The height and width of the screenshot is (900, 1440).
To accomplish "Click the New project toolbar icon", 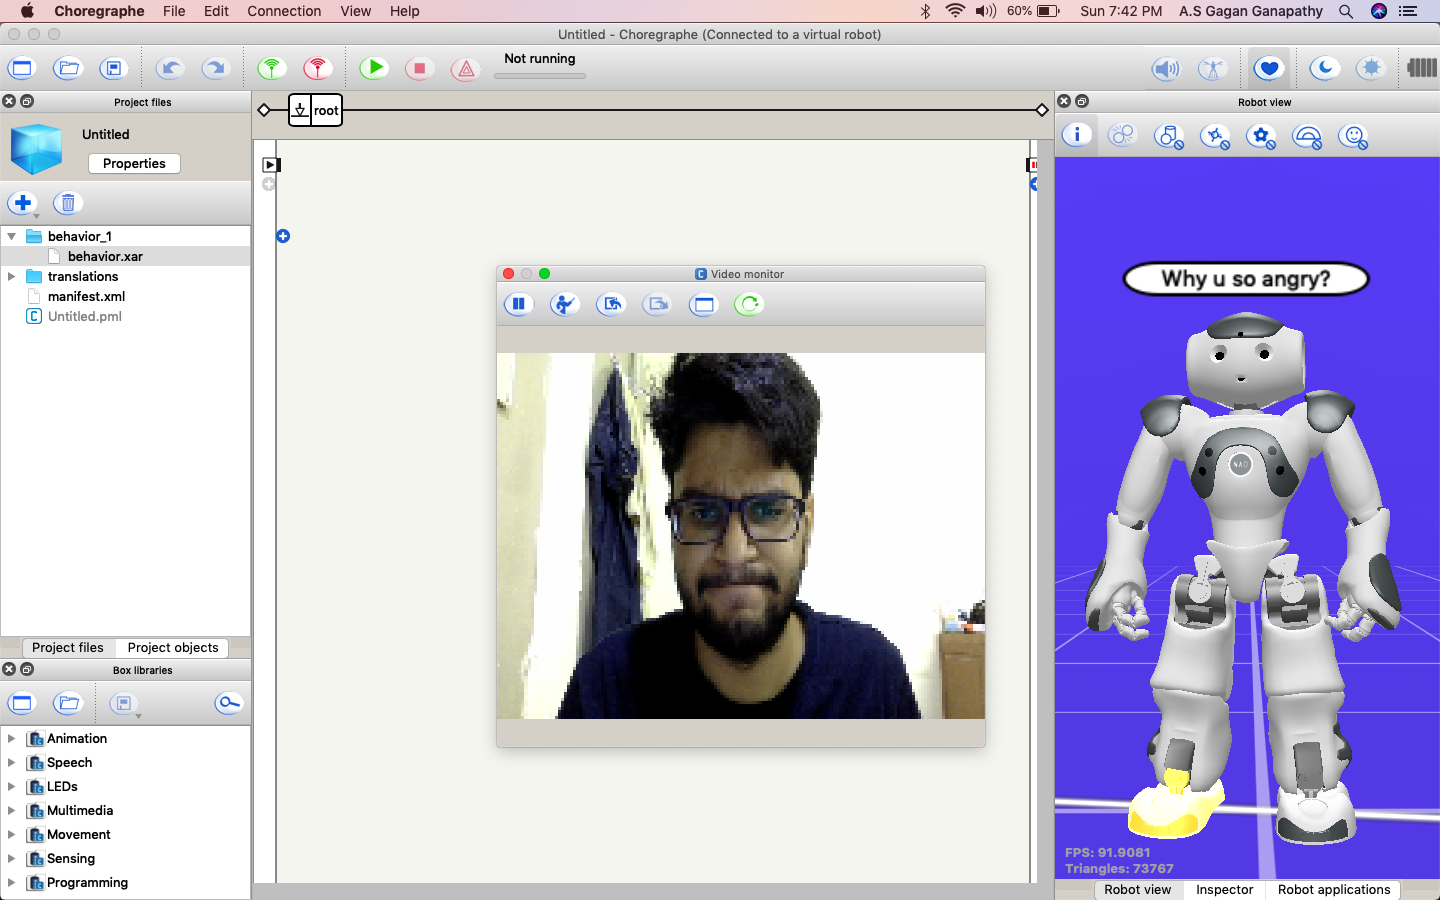I will pyautogui.click(x=21, y=69).
